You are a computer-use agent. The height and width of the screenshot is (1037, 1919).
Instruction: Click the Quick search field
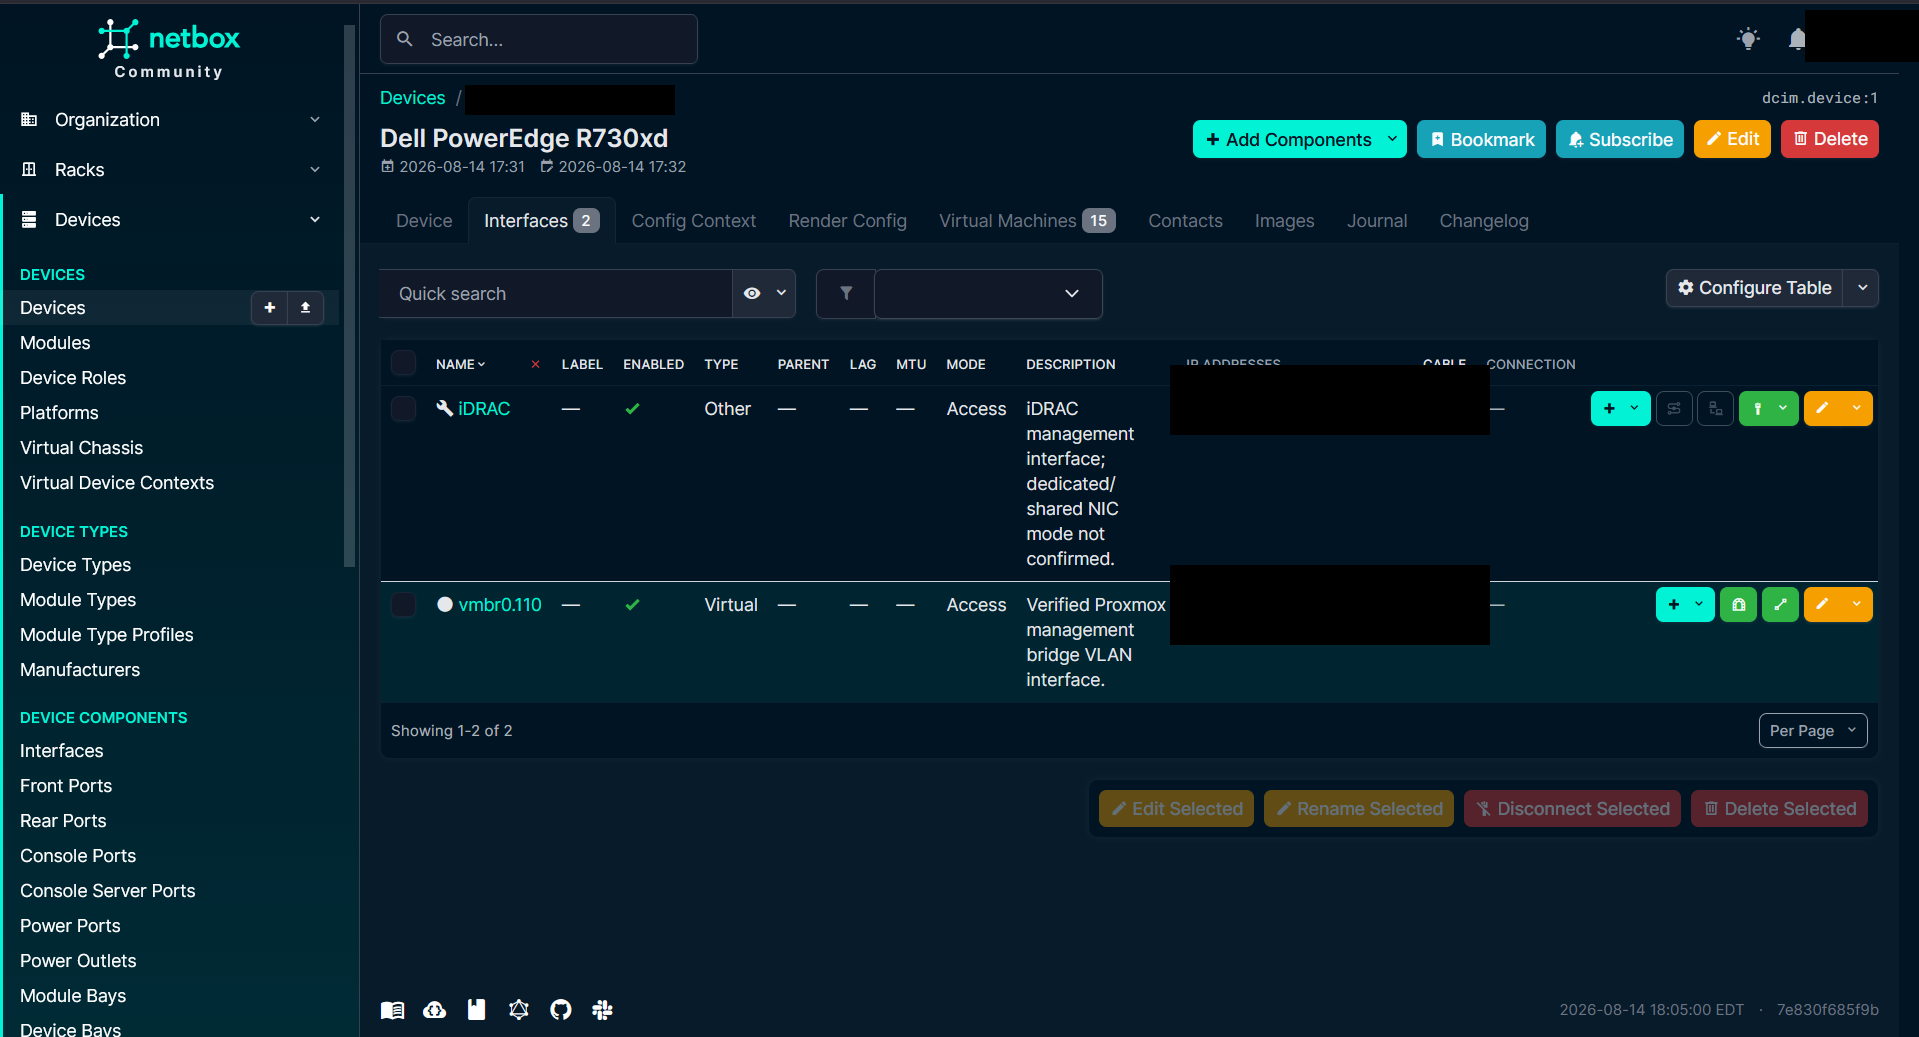pos(556,294)
